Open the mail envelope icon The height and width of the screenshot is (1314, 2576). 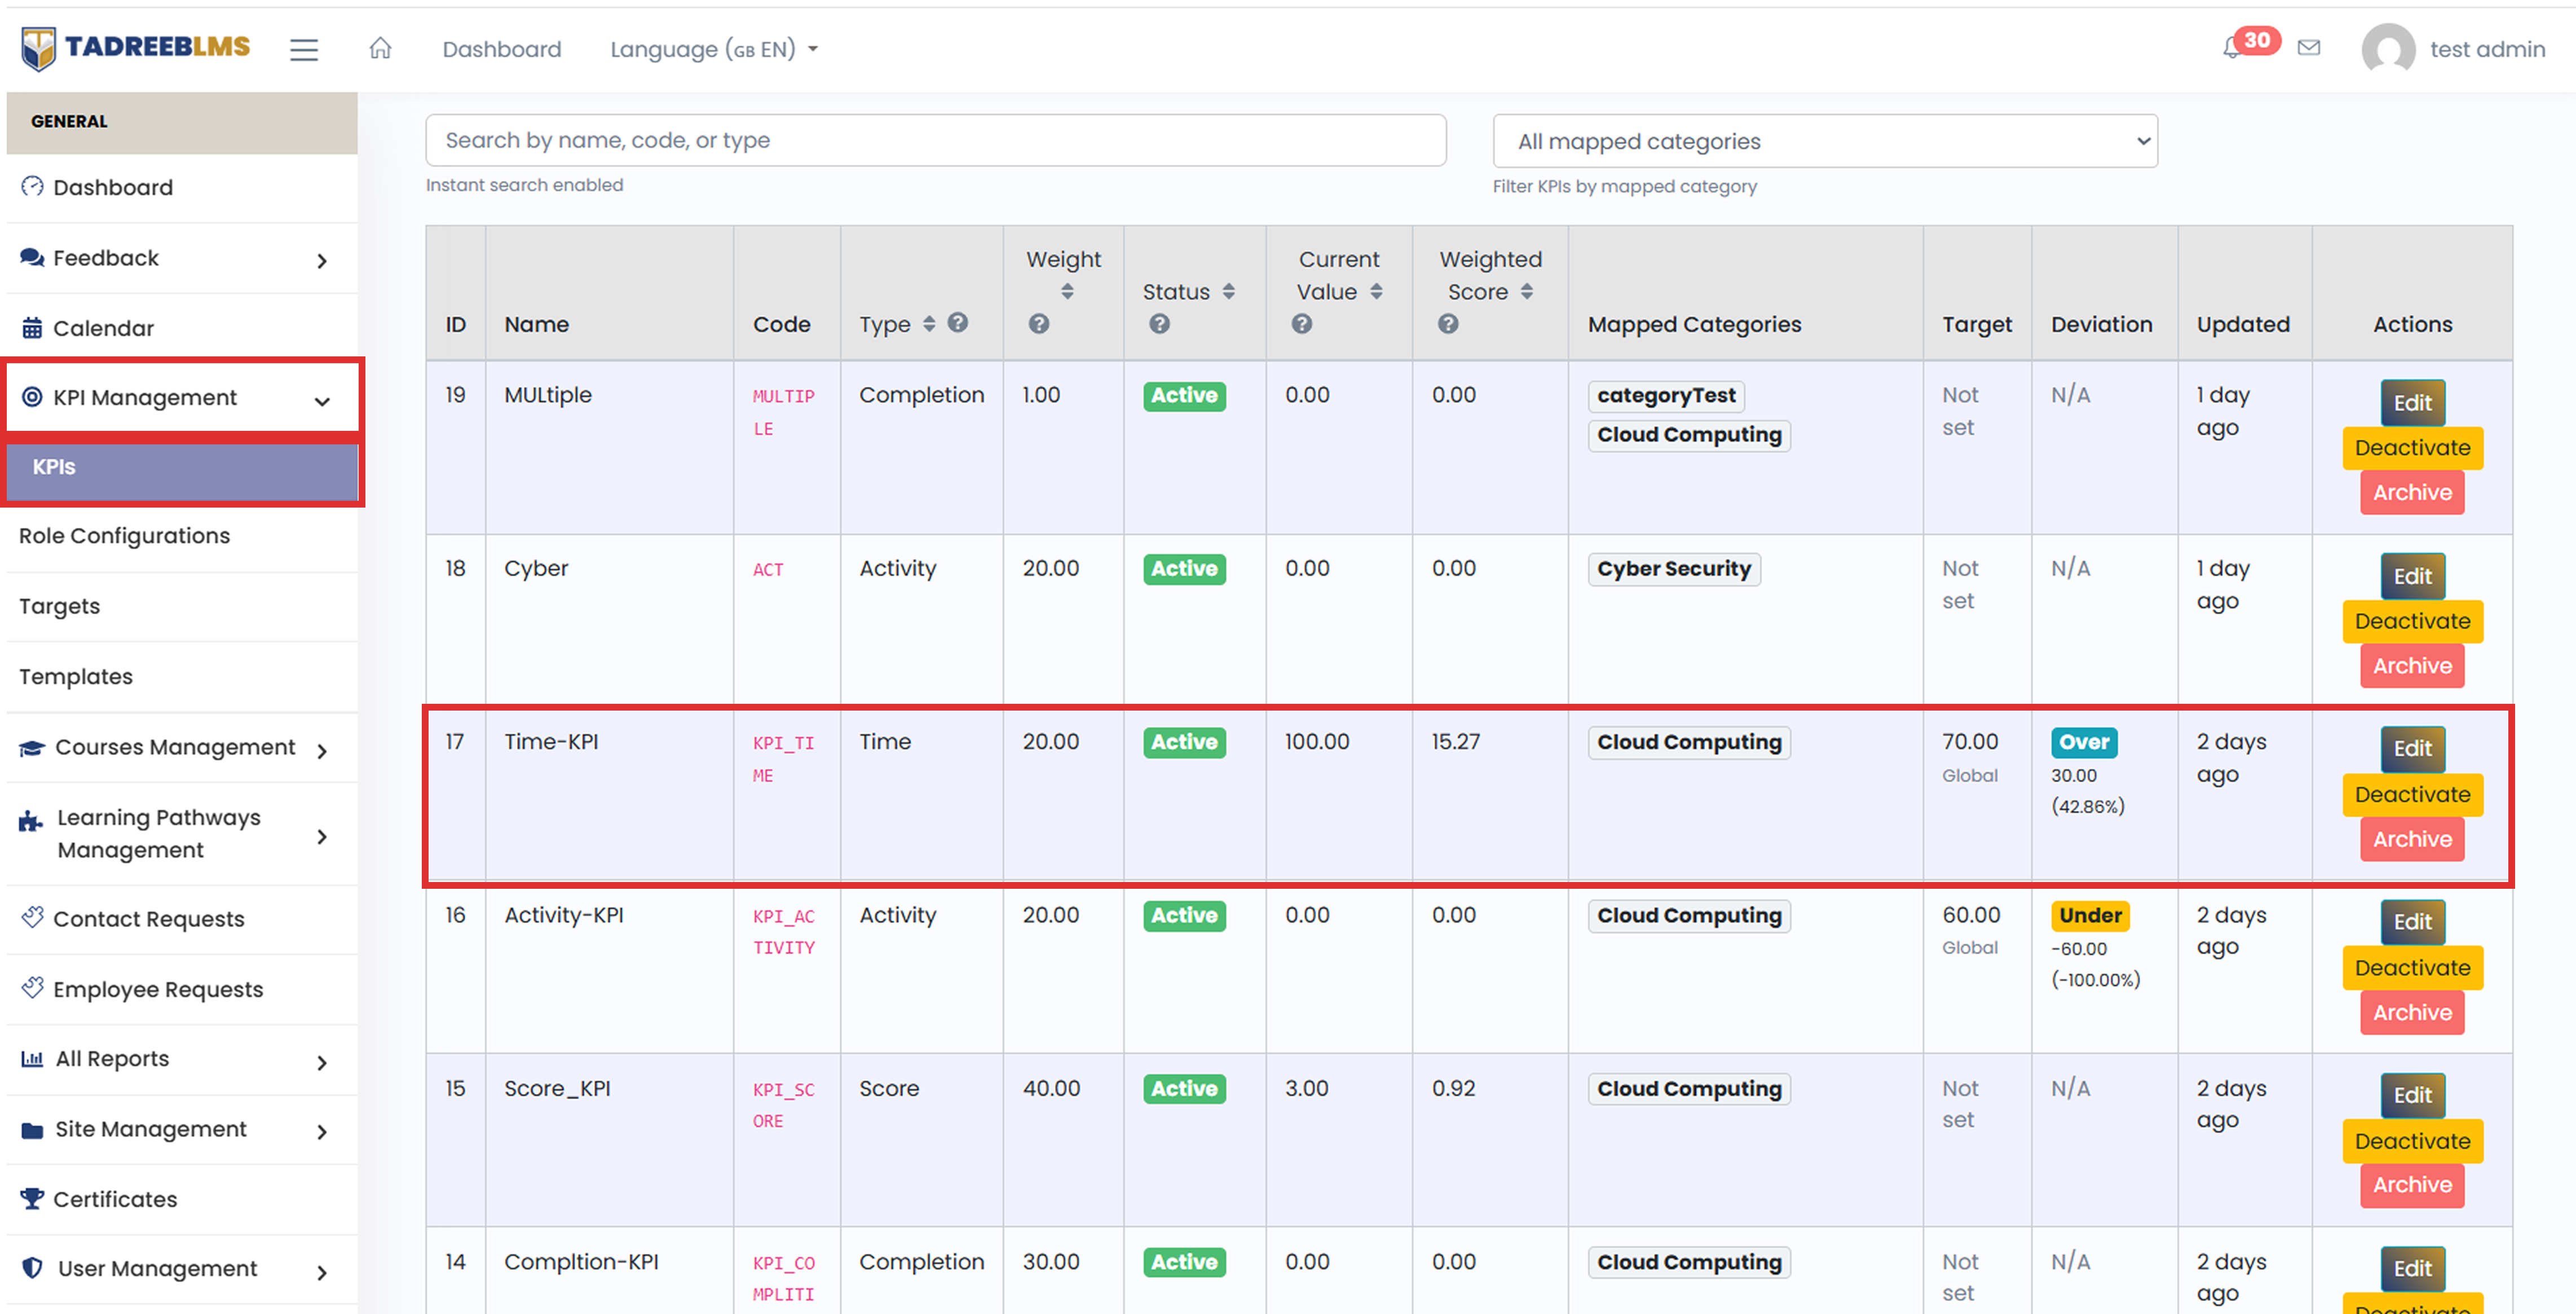coord(2308,47)
